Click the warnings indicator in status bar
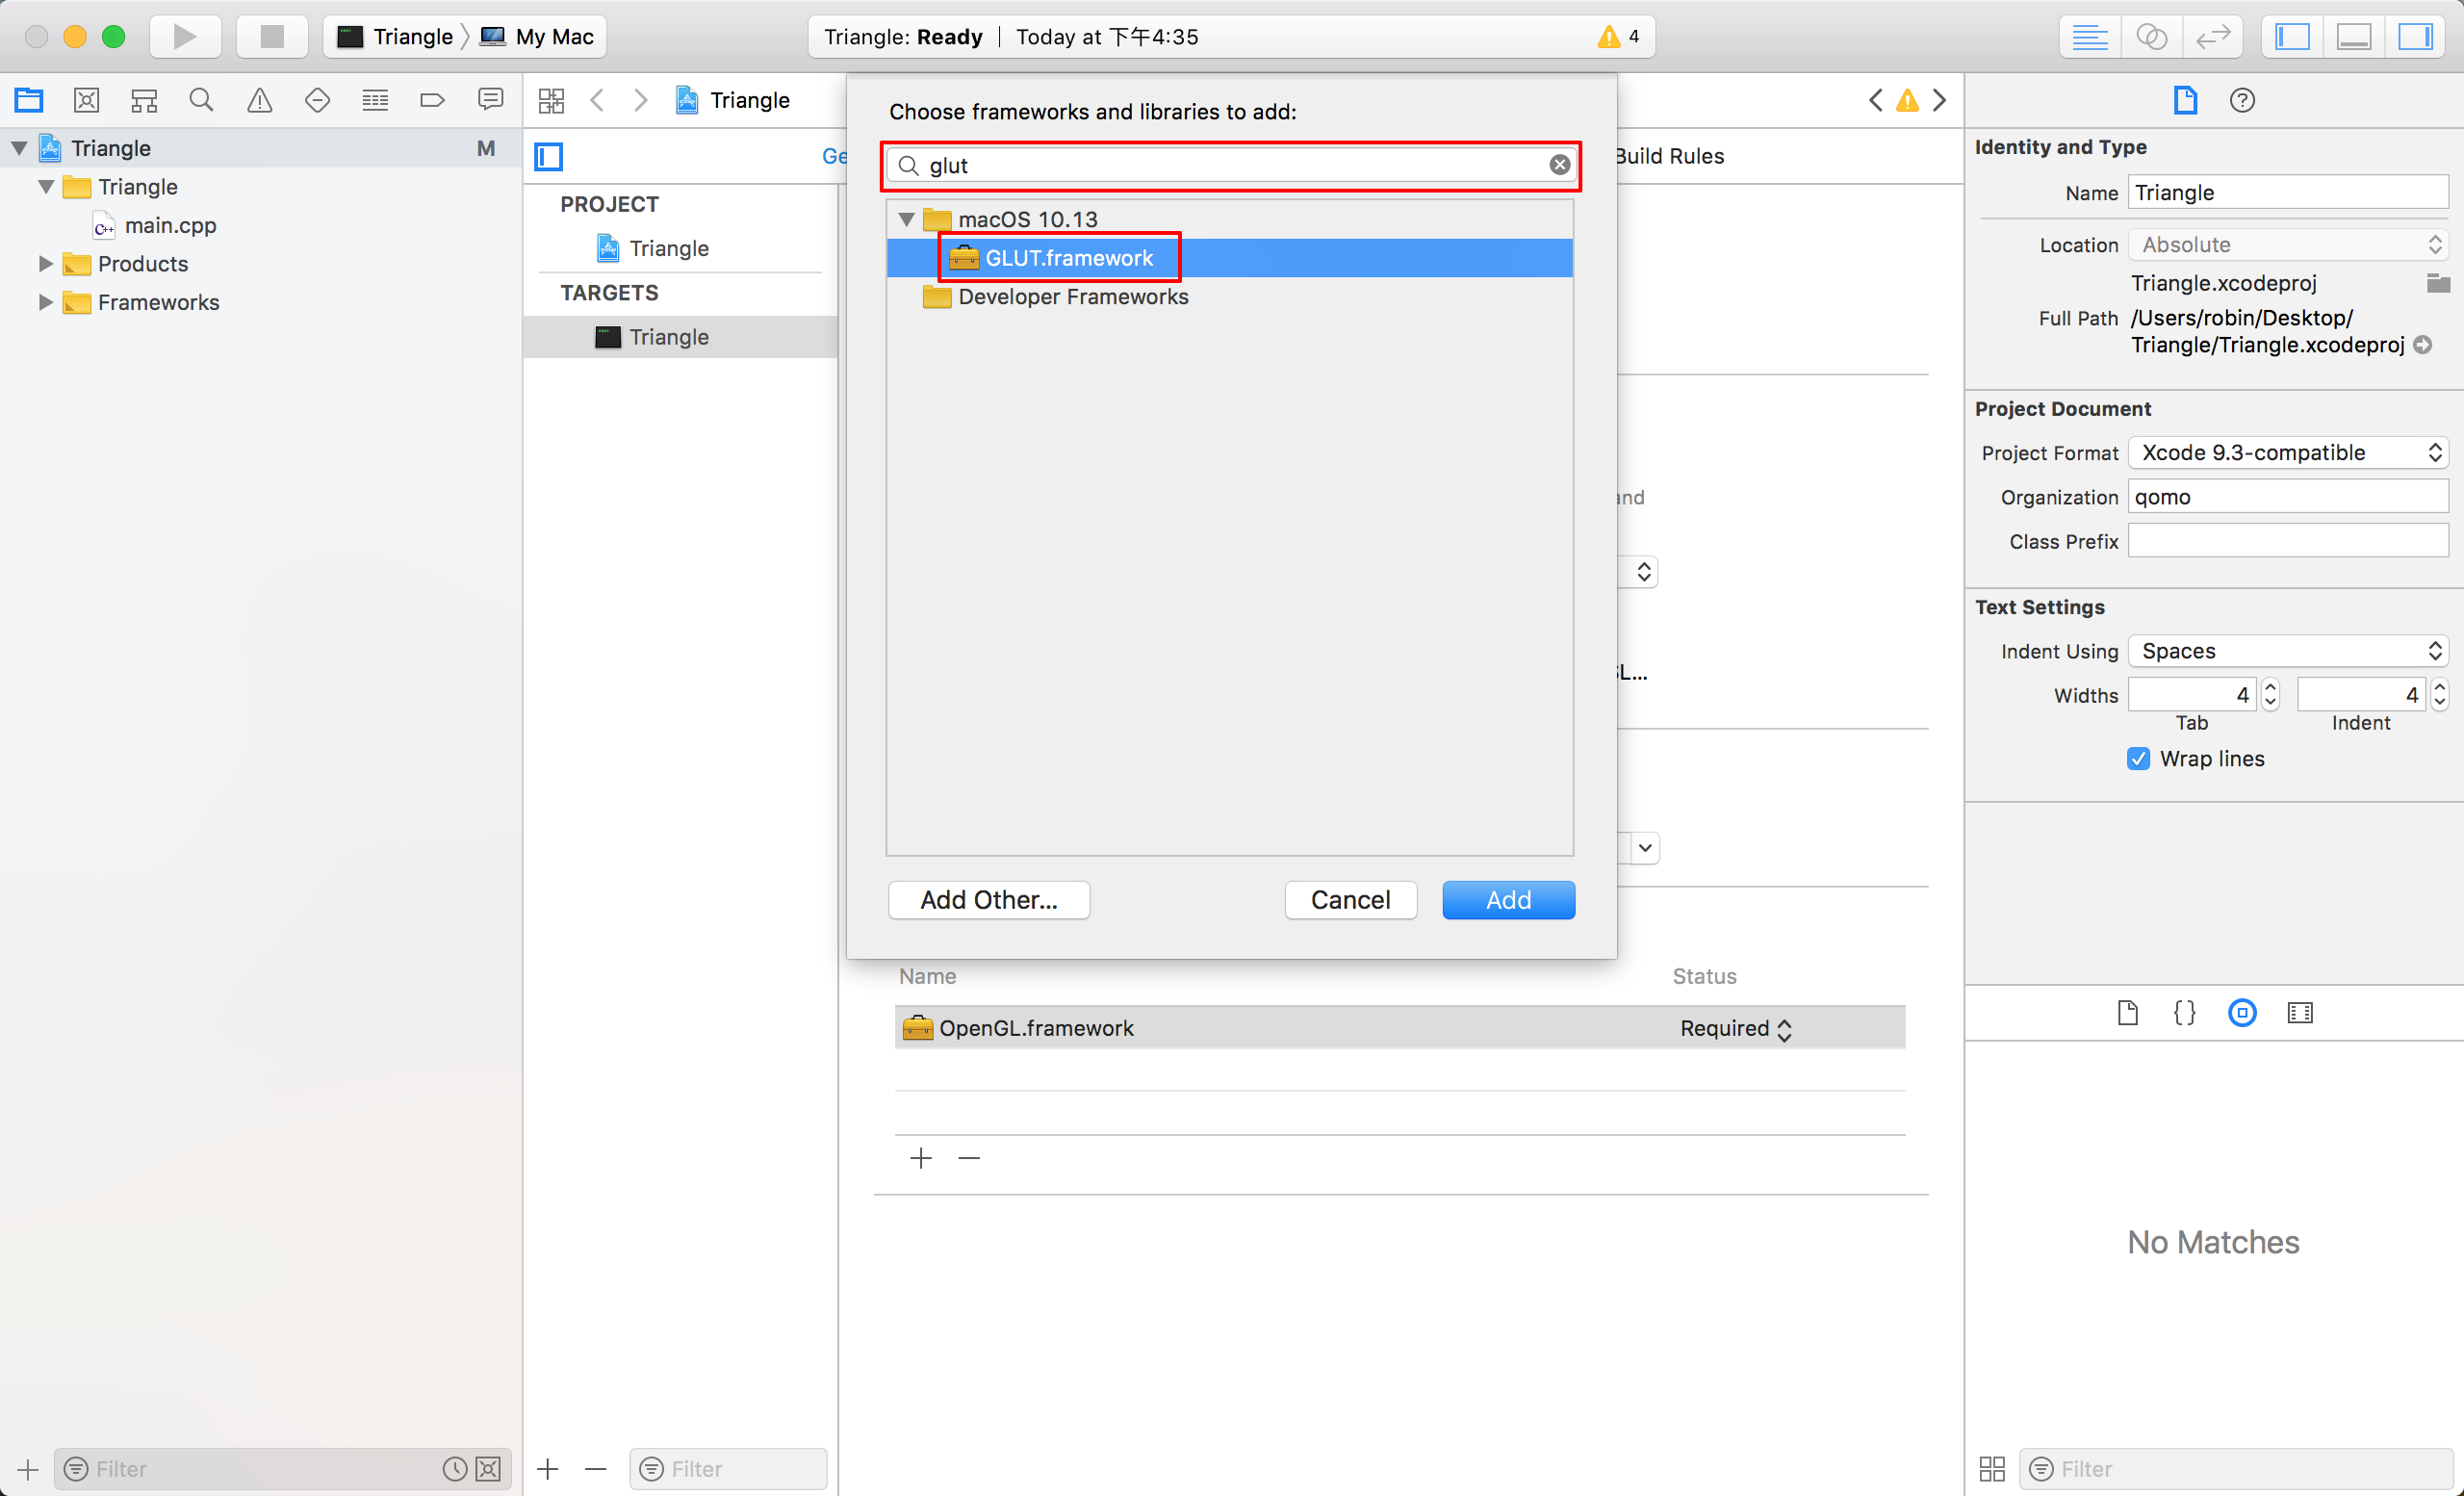This screenshot has width=2464, height=1496. pyautogui.click(x=1618, y=37)
